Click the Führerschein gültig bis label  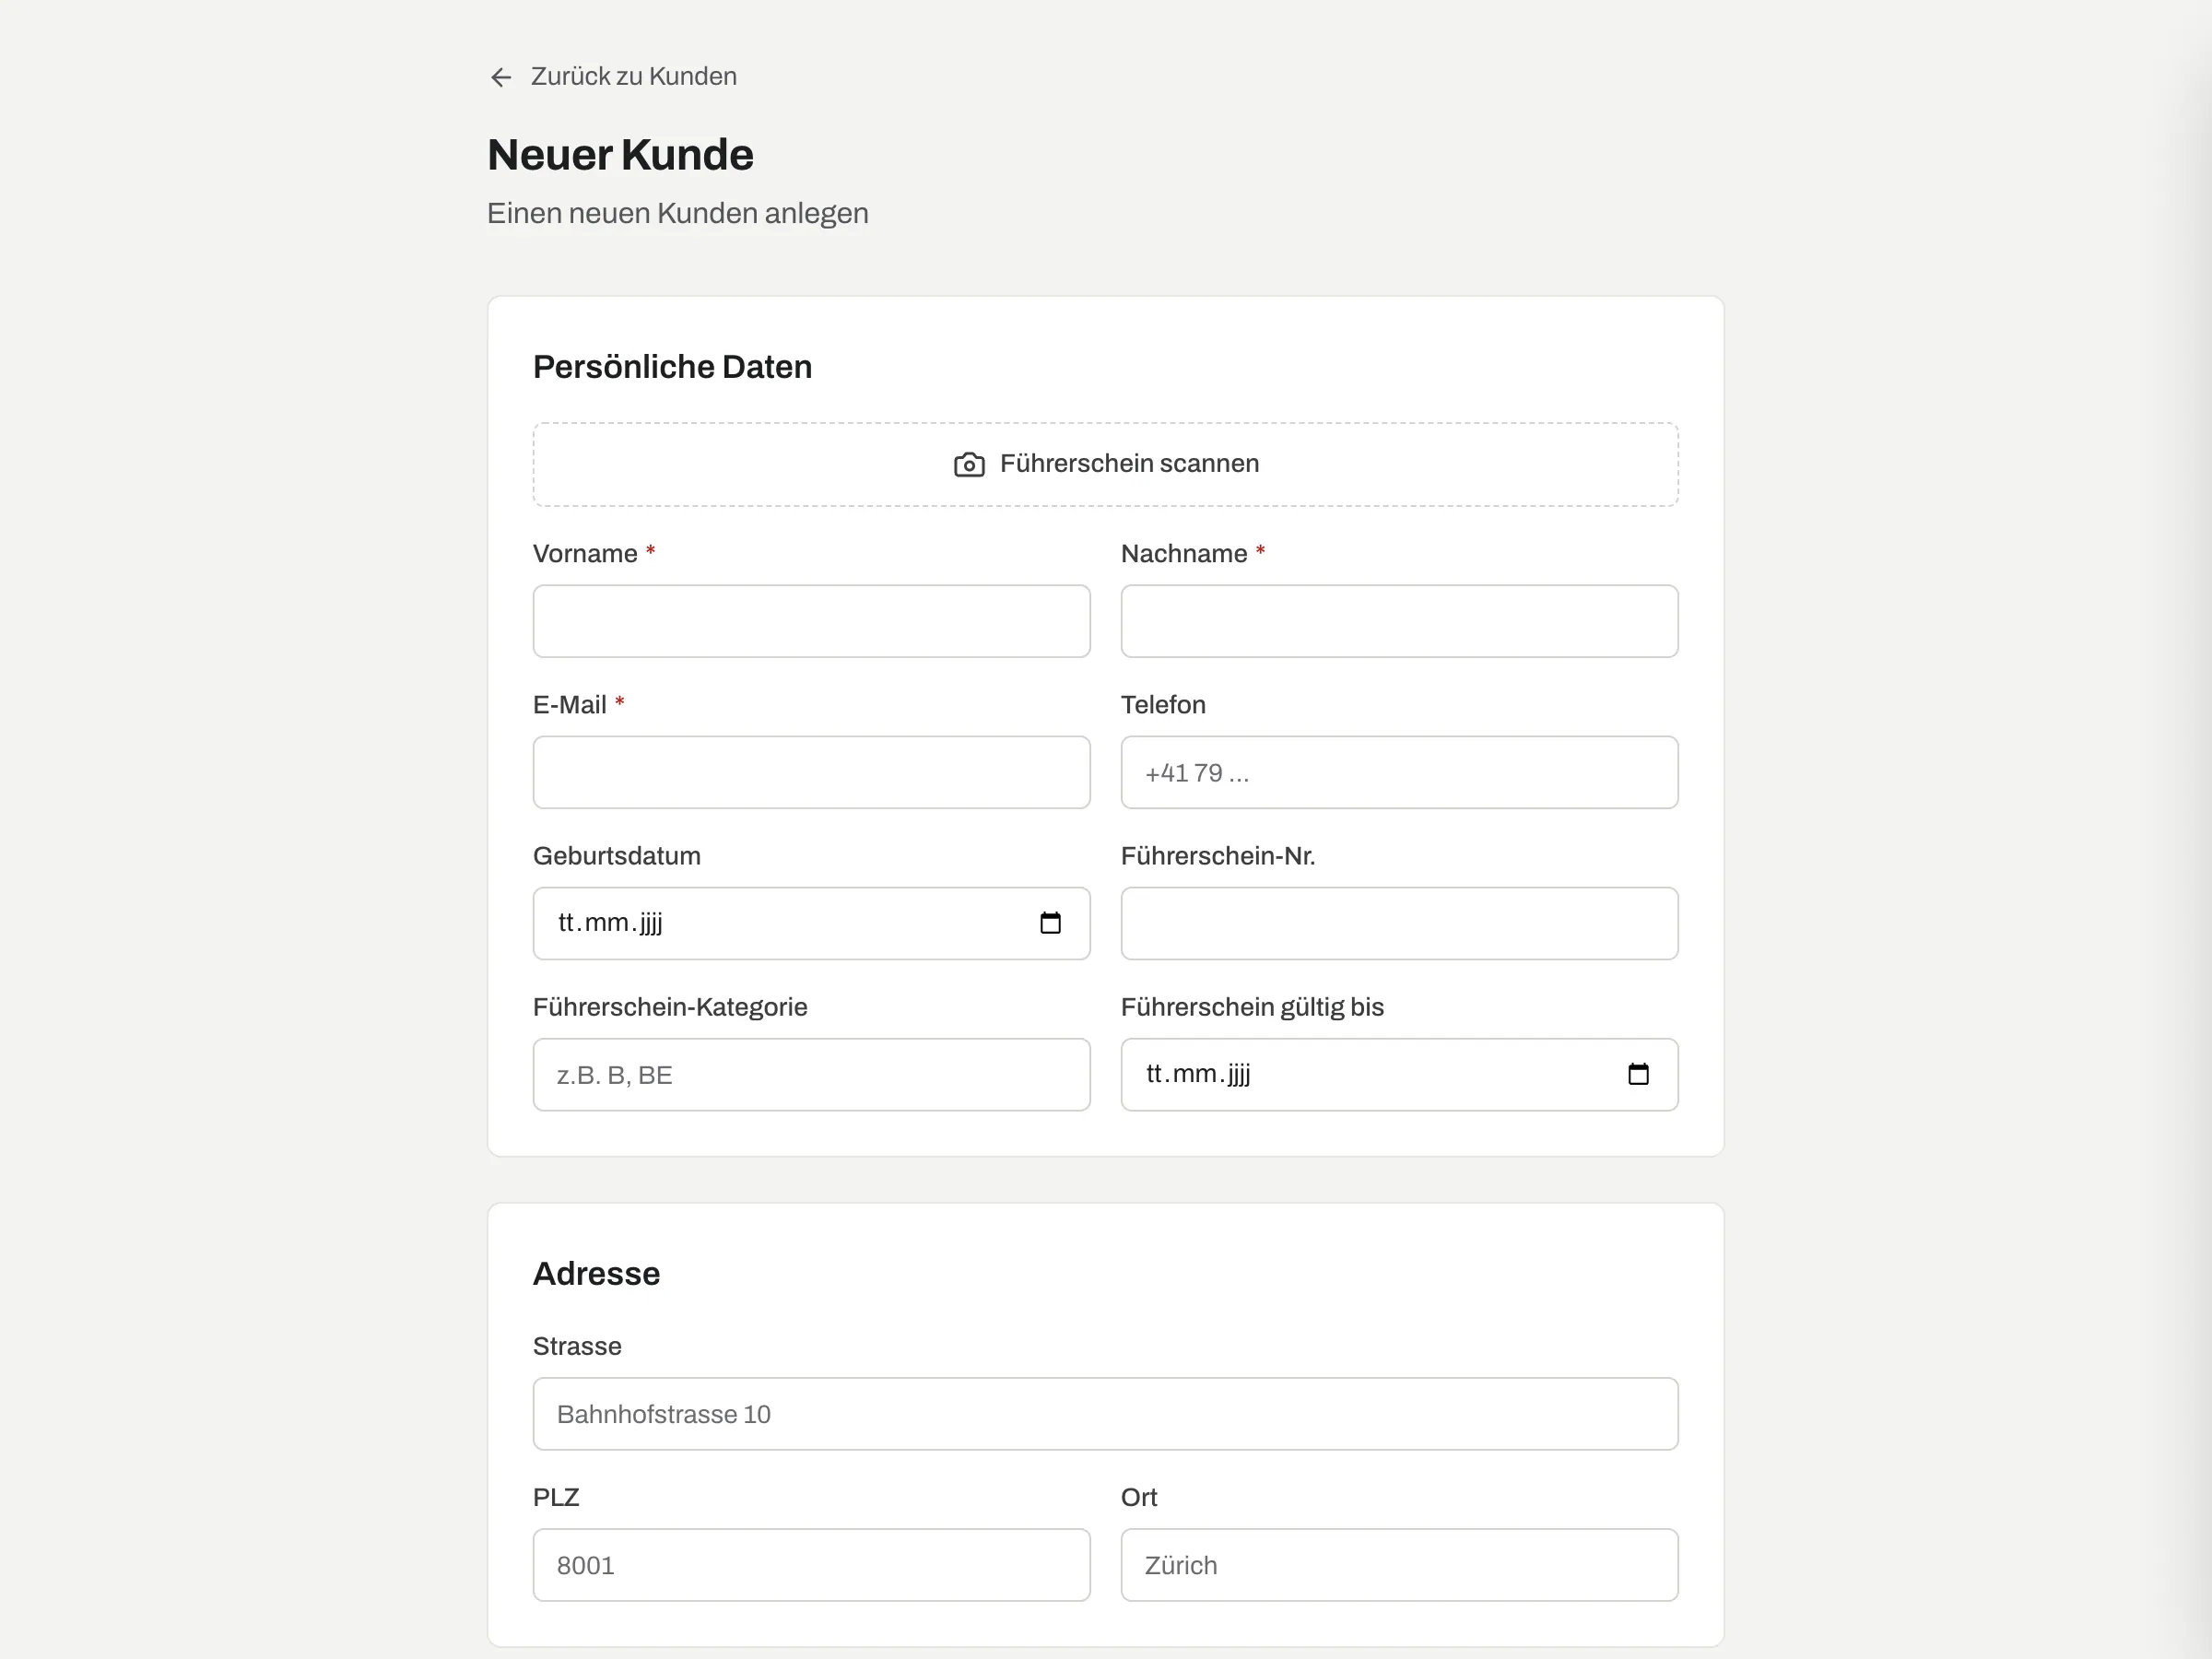click(x=1252, y=1007)
